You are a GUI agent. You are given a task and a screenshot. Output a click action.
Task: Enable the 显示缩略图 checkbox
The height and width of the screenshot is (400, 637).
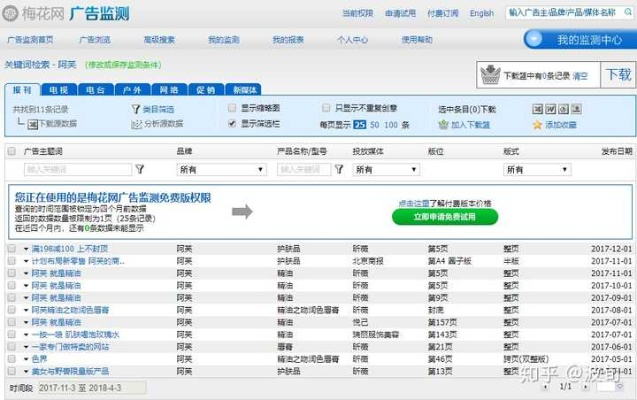pyautogui.click(x=232, y=108)
